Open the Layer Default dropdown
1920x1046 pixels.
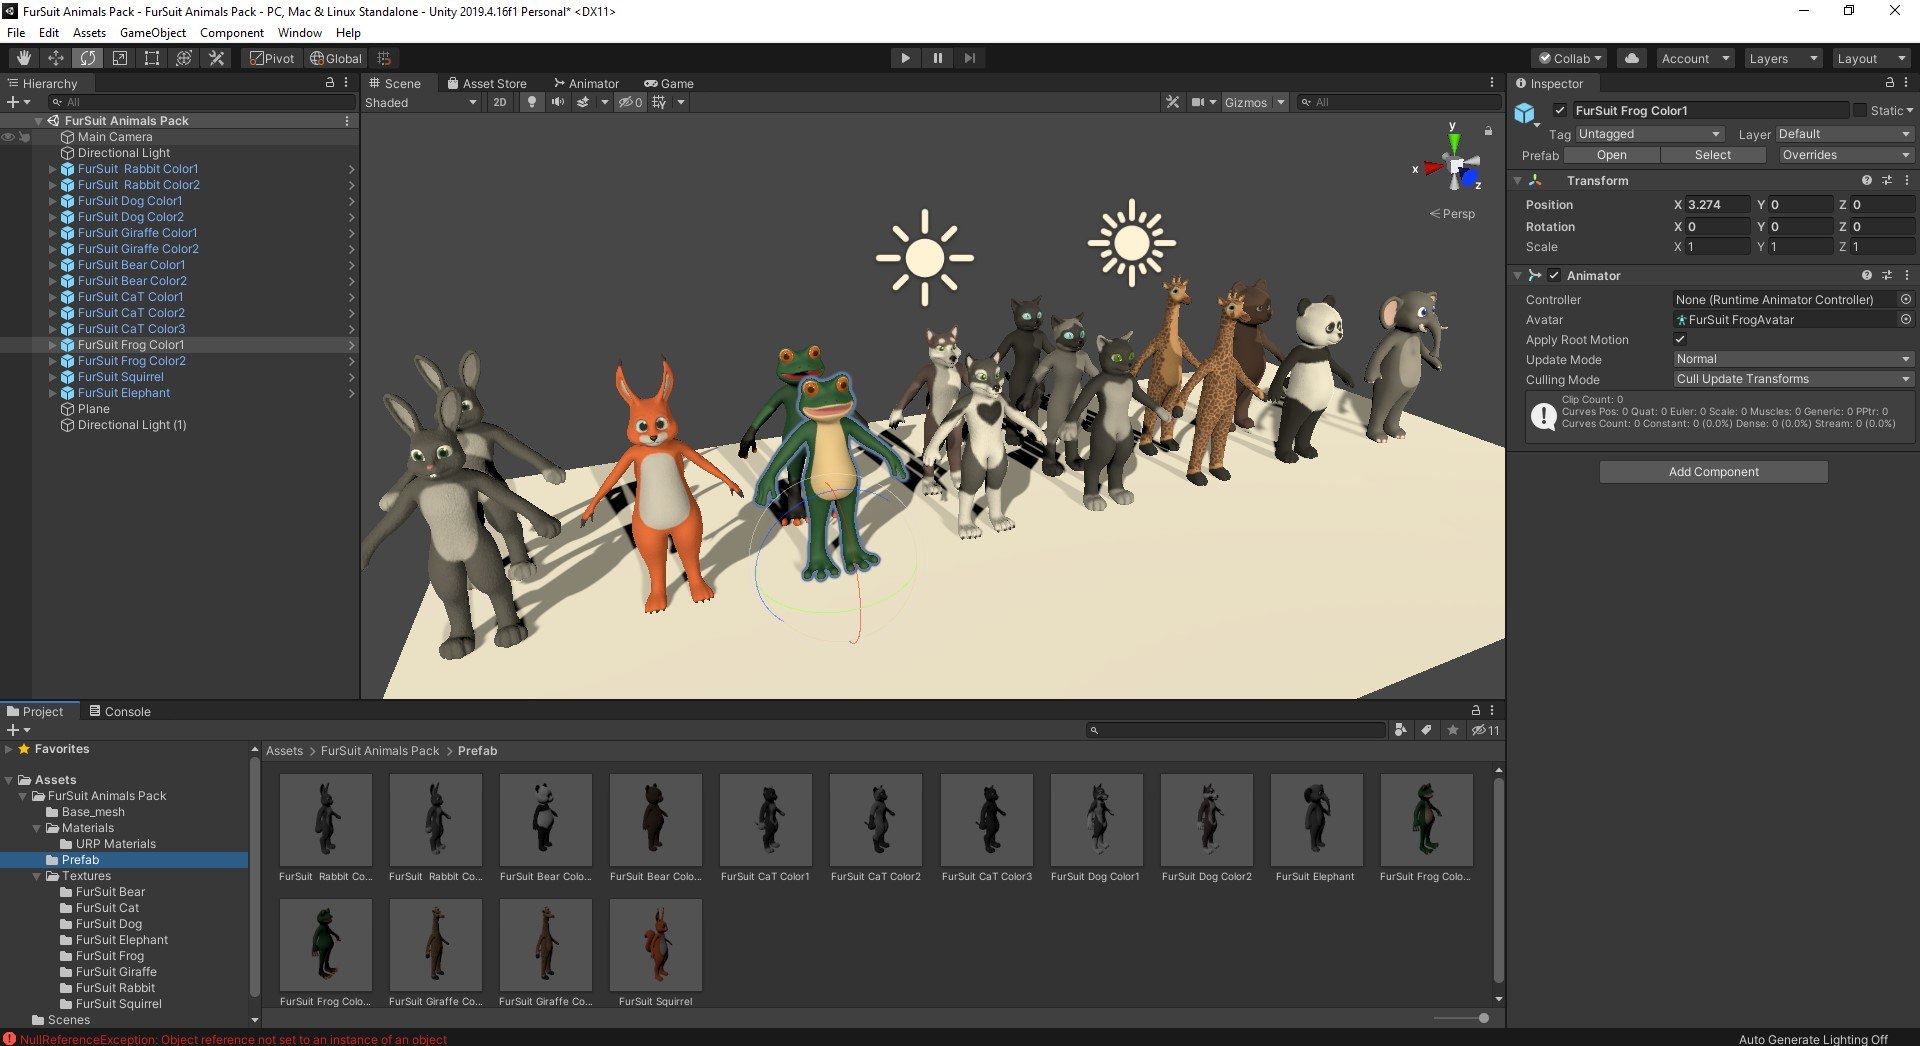[x=1844, y=134]
